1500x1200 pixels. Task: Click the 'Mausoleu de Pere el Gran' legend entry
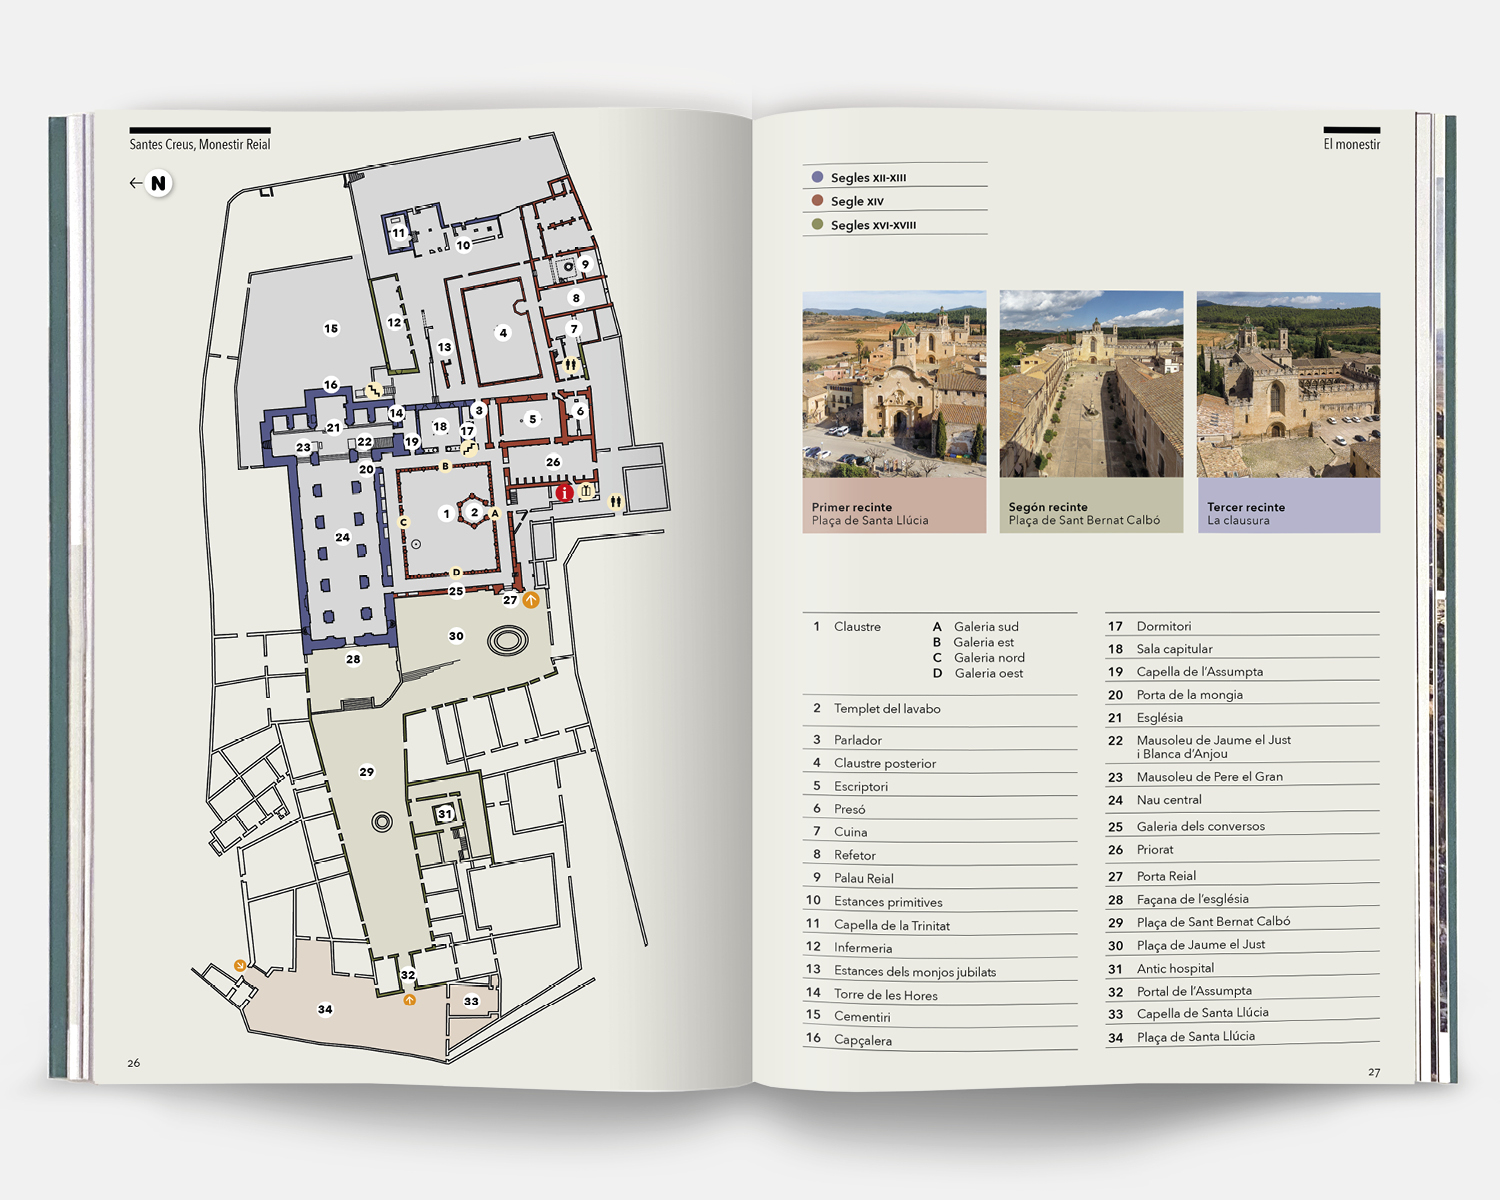tap(1209, 777)
